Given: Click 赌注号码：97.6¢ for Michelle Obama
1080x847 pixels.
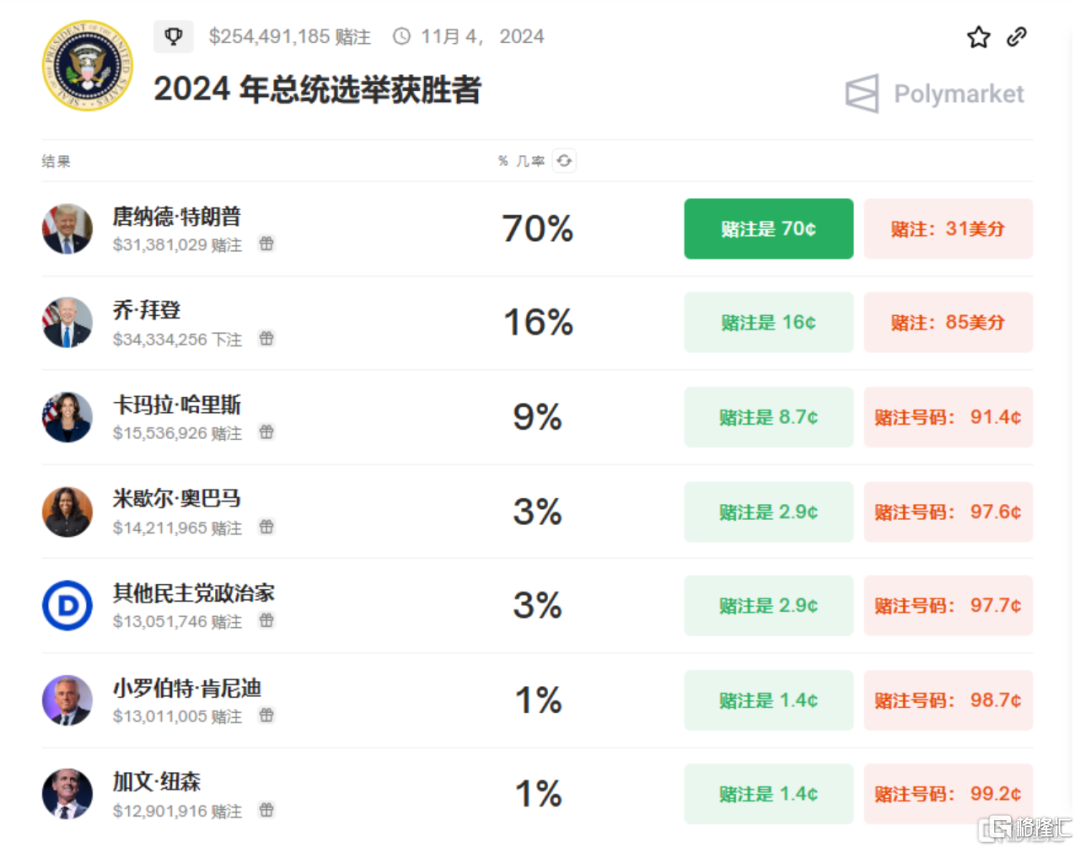Looking at the screenshot, I should 948,512.
